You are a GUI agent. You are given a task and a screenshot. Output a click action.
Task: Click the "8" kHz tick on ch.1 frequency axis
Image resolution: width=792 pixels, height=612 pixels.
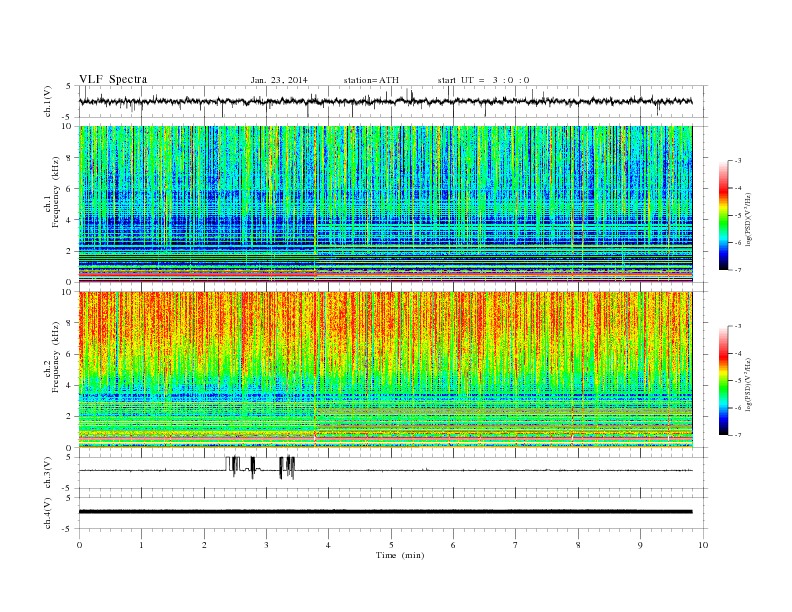70,158
